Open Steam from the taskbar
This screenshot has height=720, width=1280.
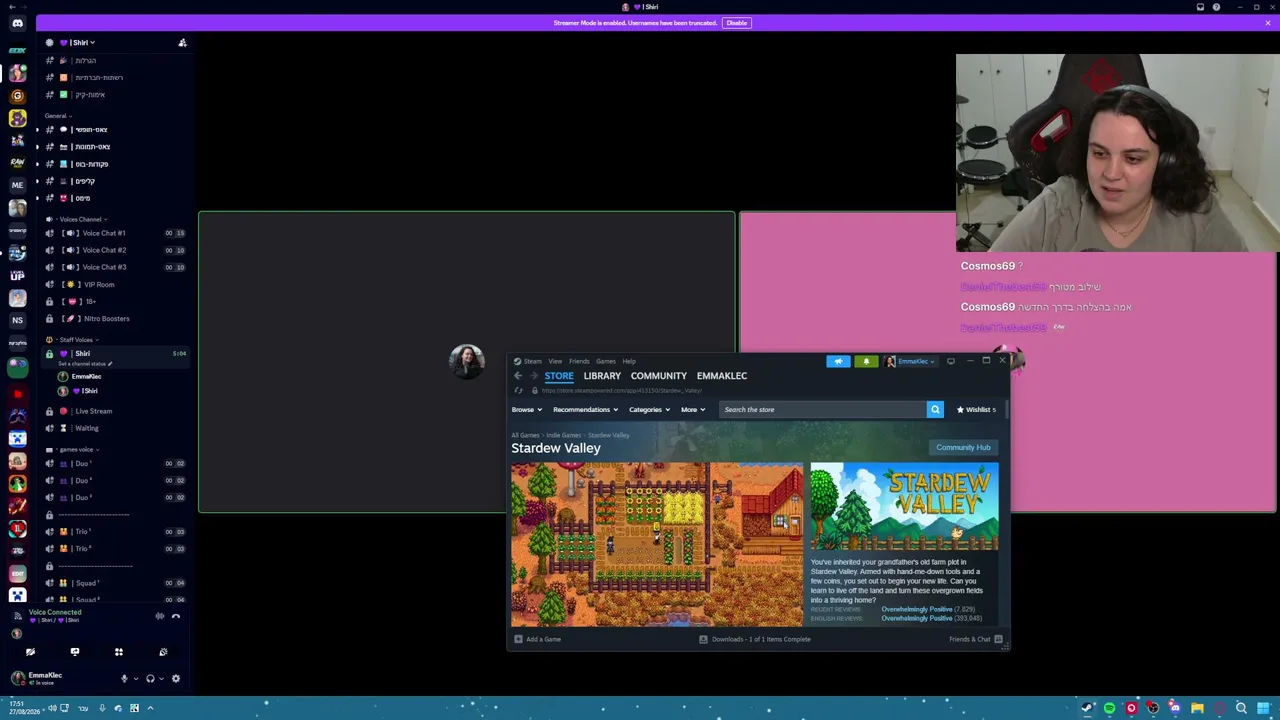pos(1087,708)
